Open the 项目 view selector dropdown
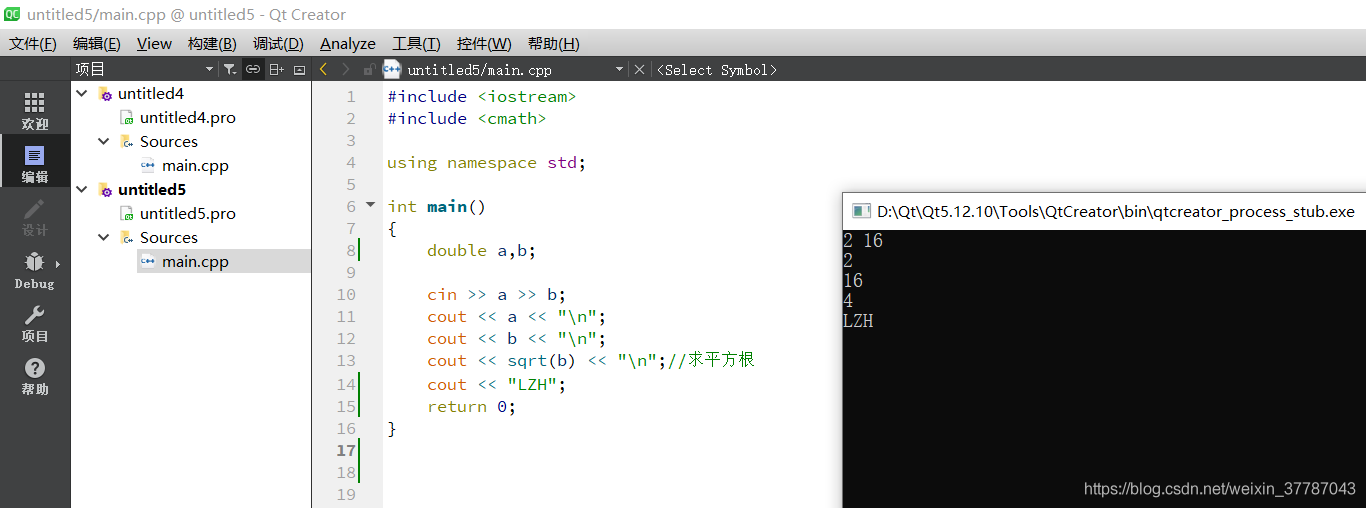The image size is (1366, 508). click(x=209, y=69)
